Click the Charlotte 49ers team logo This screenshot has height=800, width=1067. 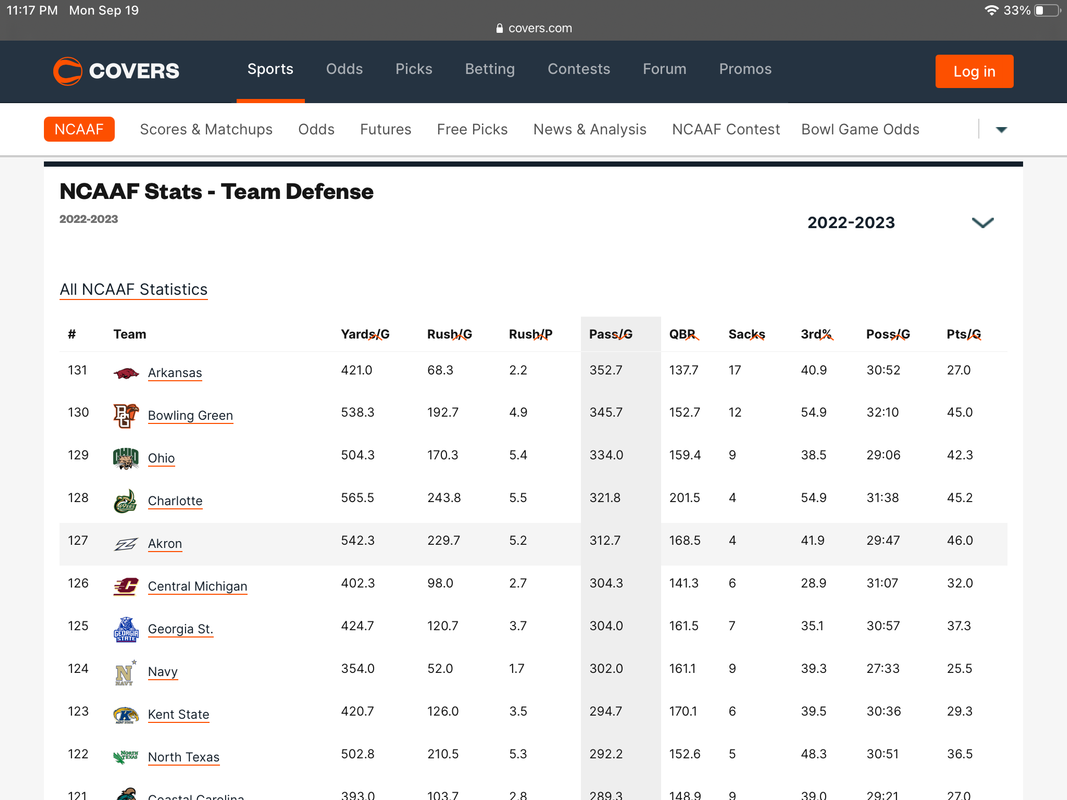coord(126,501)
